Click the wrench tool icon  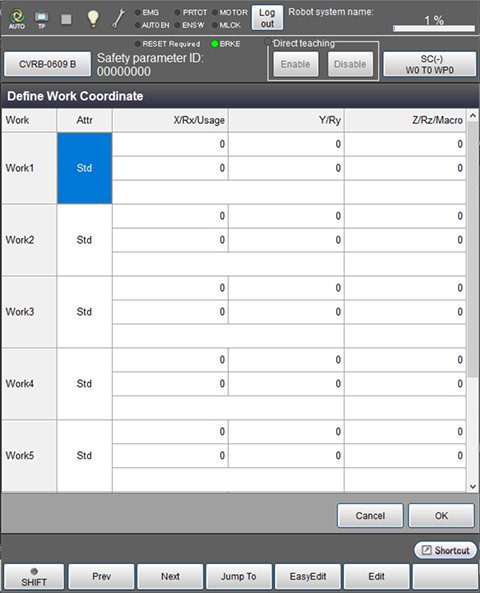tap(119, 19)
